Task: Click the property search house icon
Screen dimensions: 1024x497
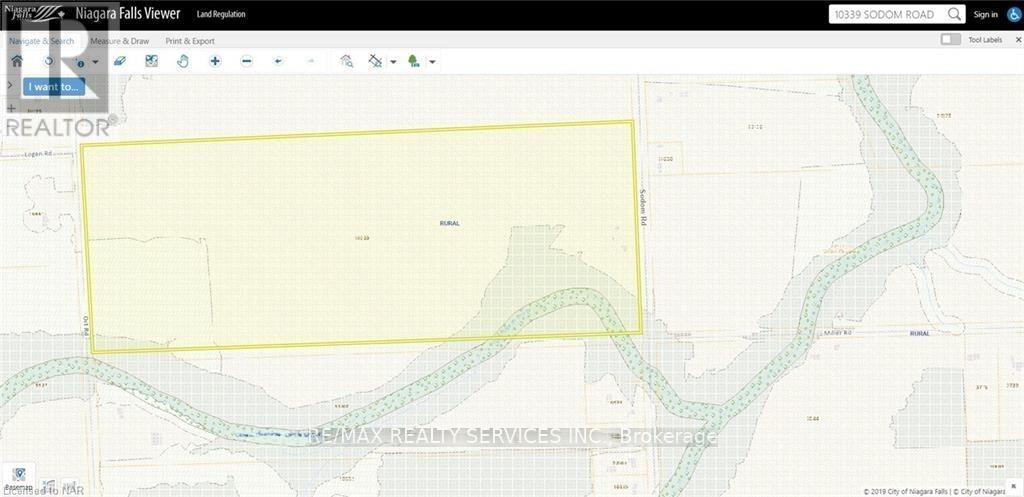Action: 346,61
